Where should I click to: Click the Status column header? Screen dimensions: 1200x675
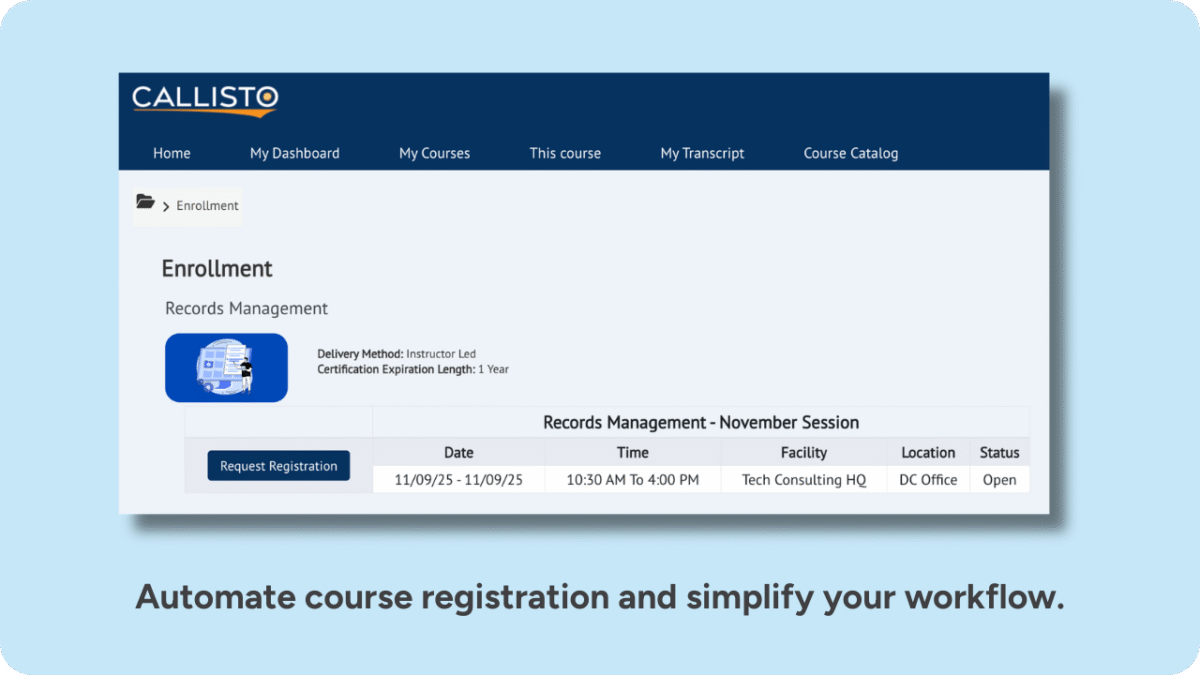point(999,453)
